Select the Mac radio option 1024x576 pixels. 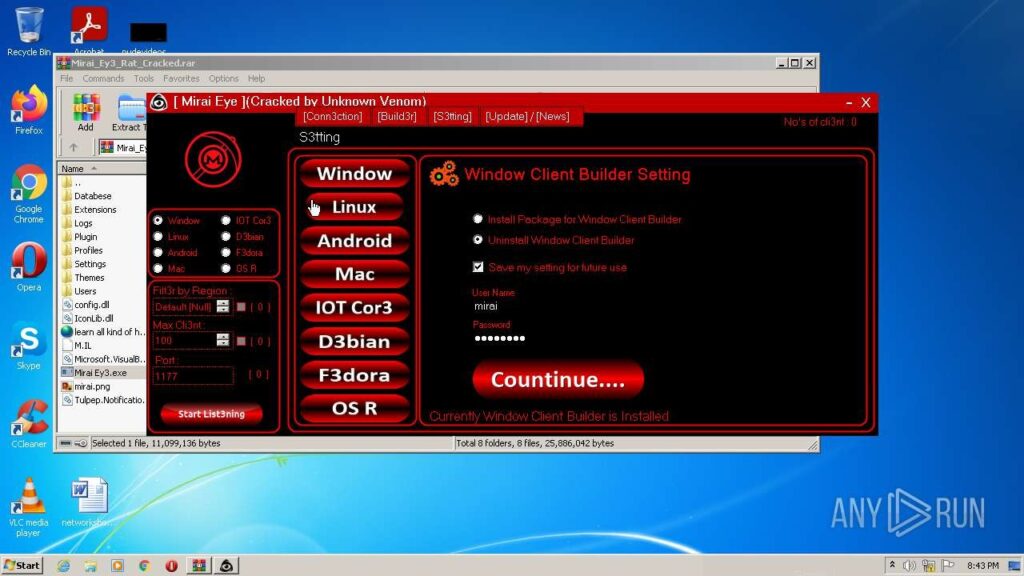[158, 268]
